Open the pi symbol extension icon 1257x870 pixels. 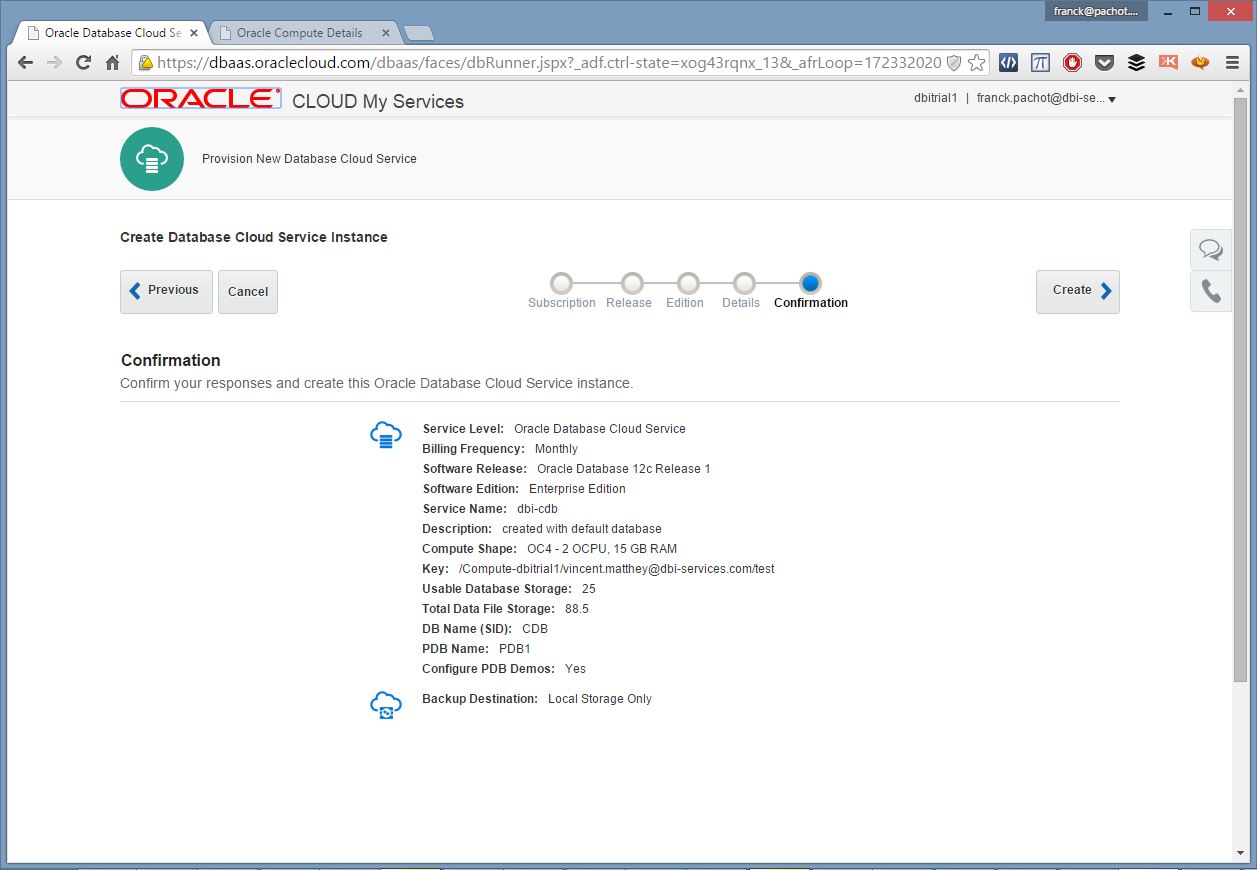tap(1040, 62)
